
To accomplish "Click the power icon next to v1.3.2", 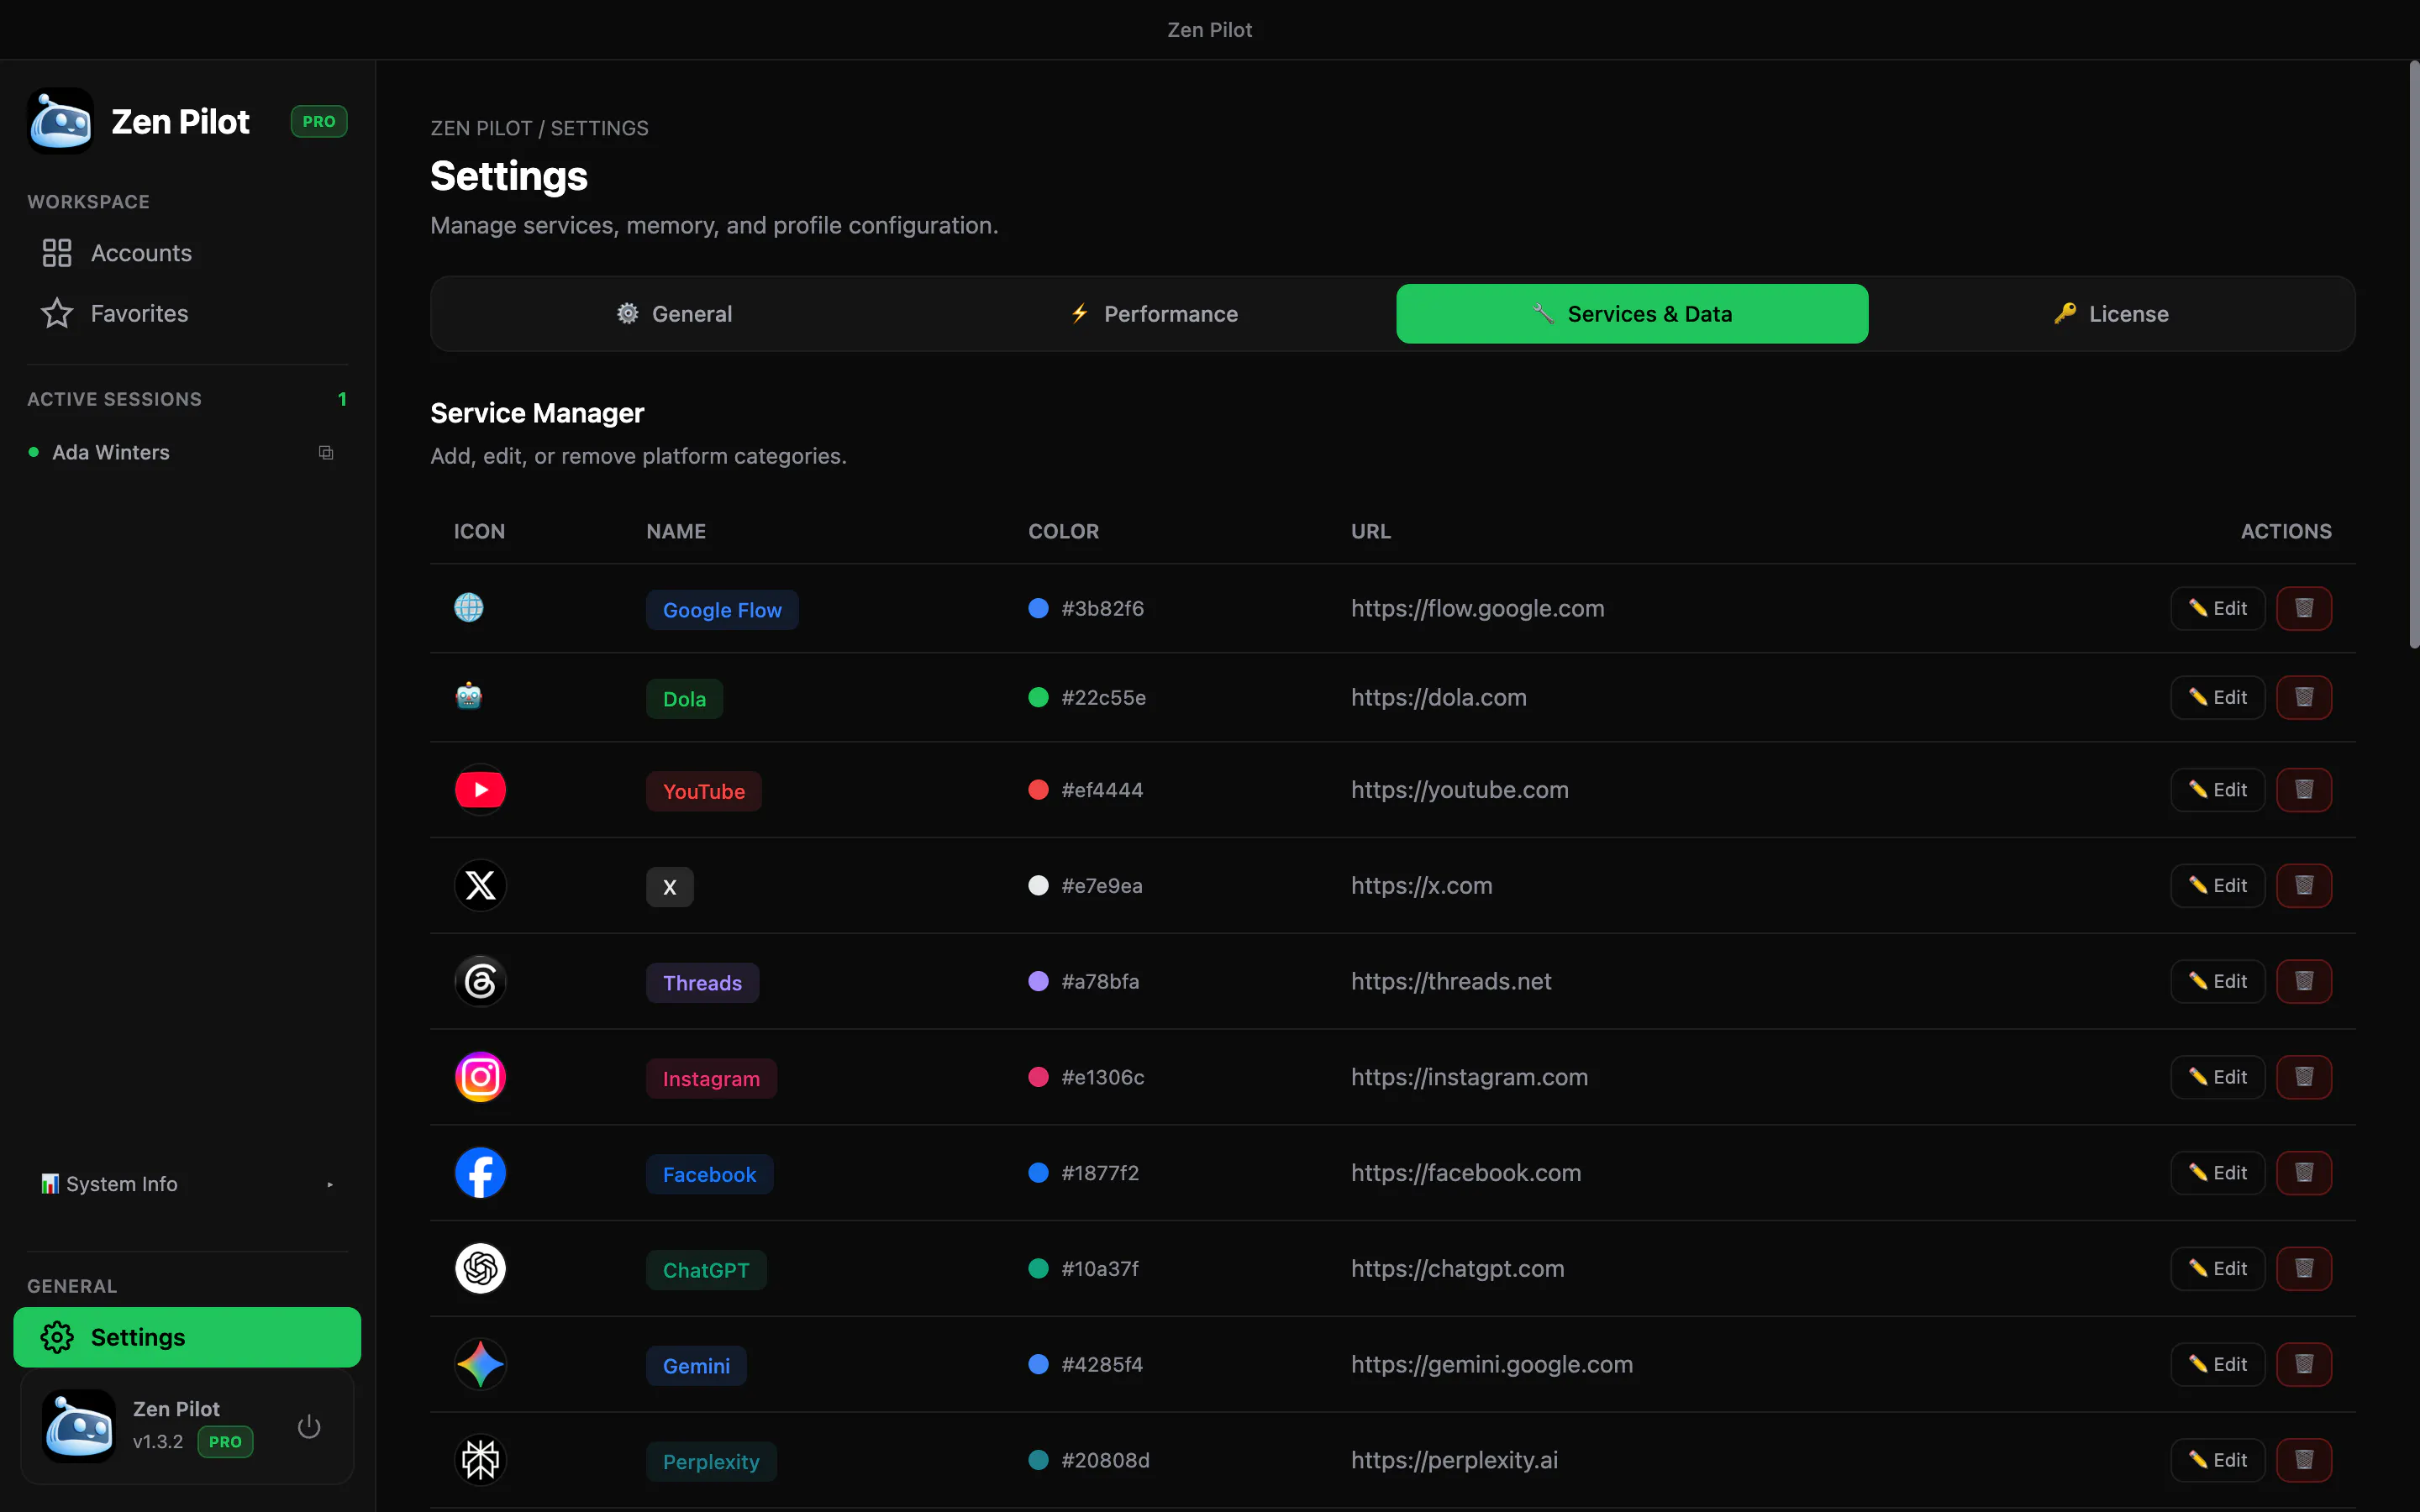I will coord(309,1426).
